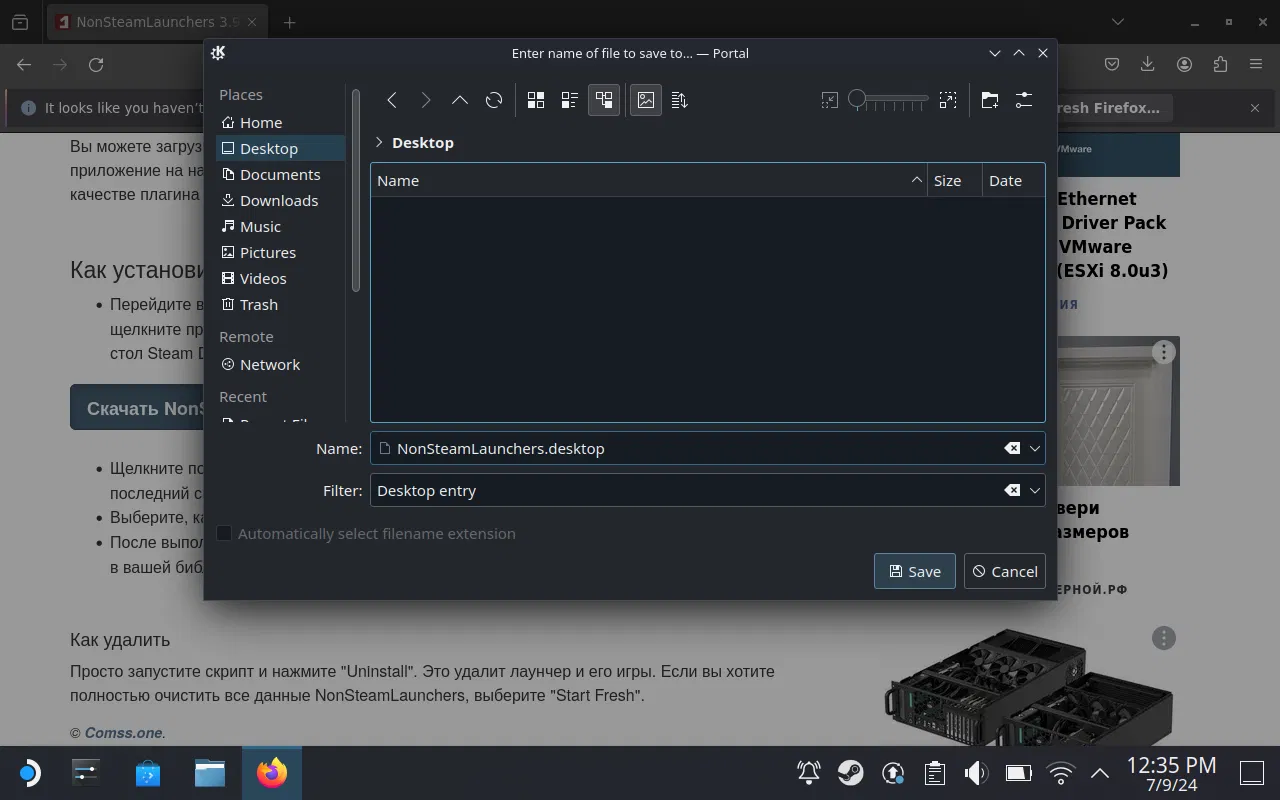The image size is (1280, 800).
Task: Open a new Firefox tab
Action: [289, 22]
